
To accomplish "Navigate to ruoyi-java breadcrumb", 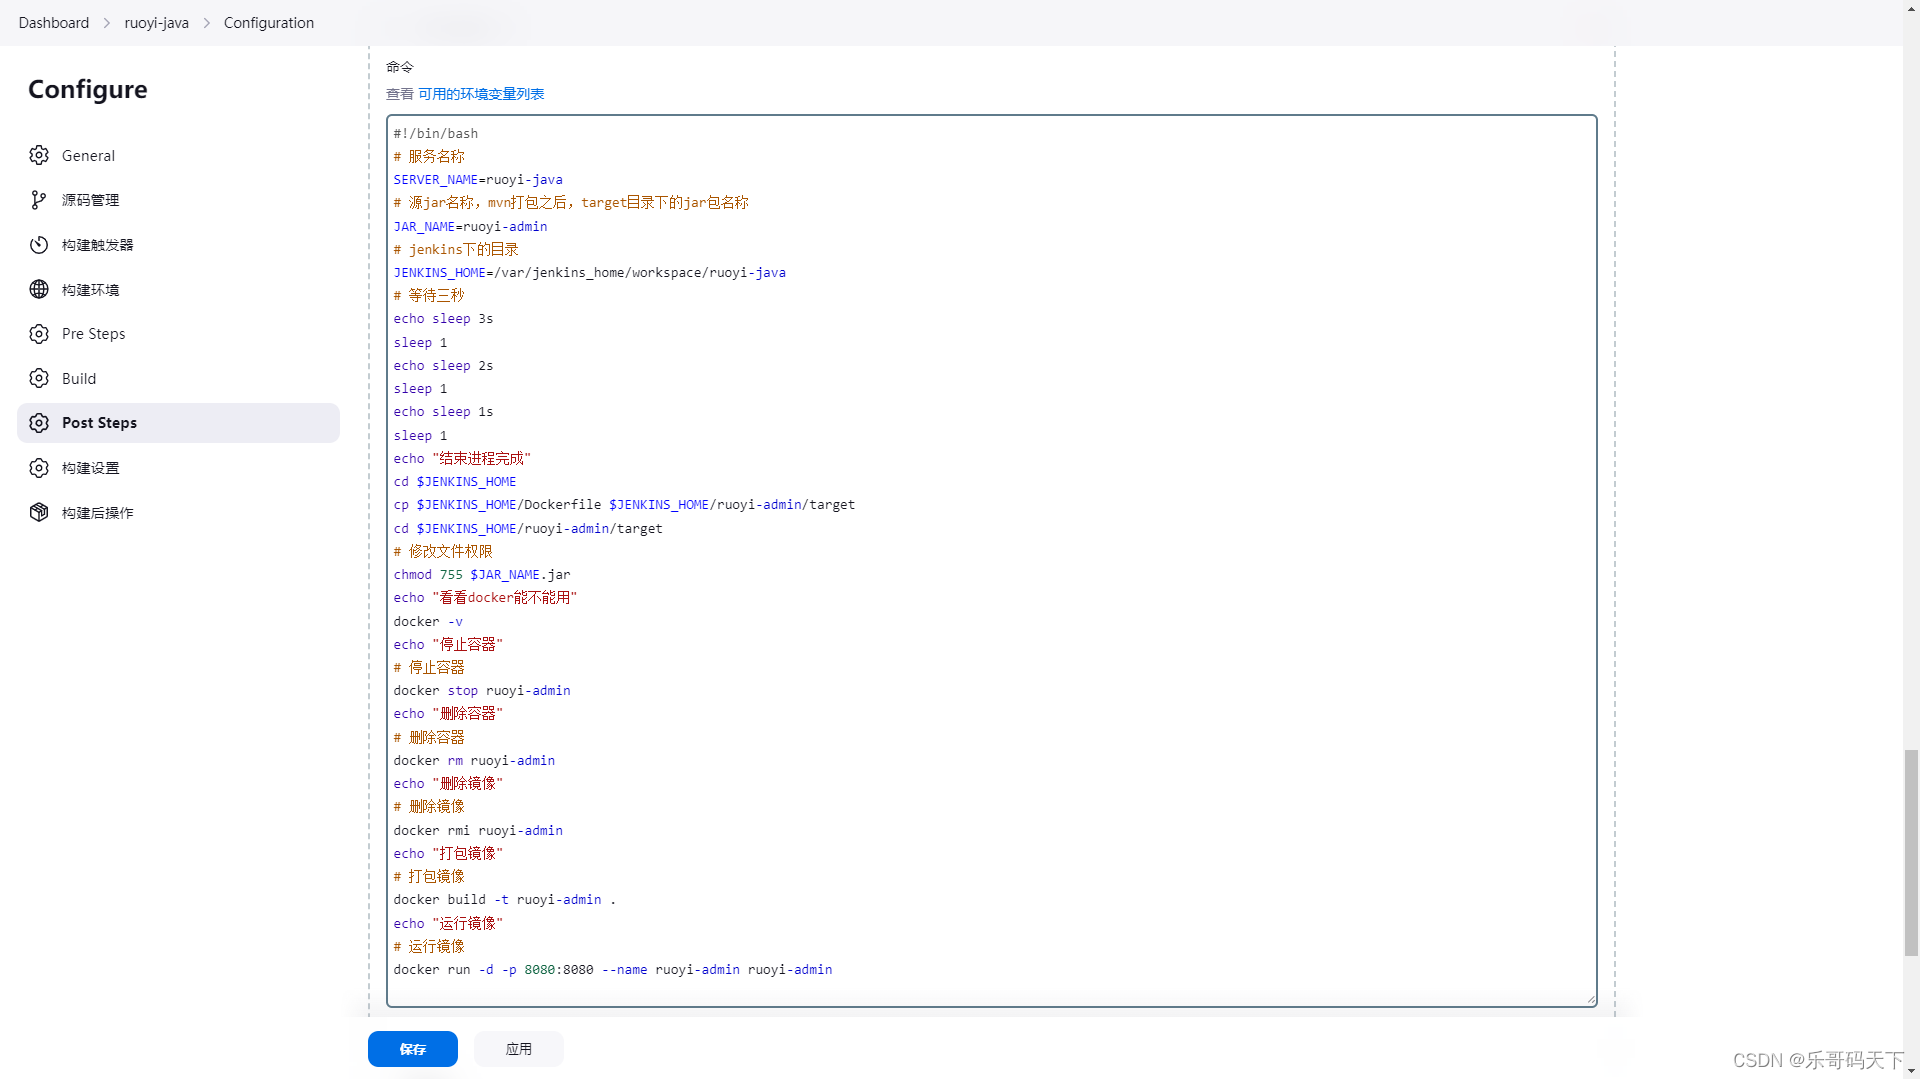I will click(157, 23).
